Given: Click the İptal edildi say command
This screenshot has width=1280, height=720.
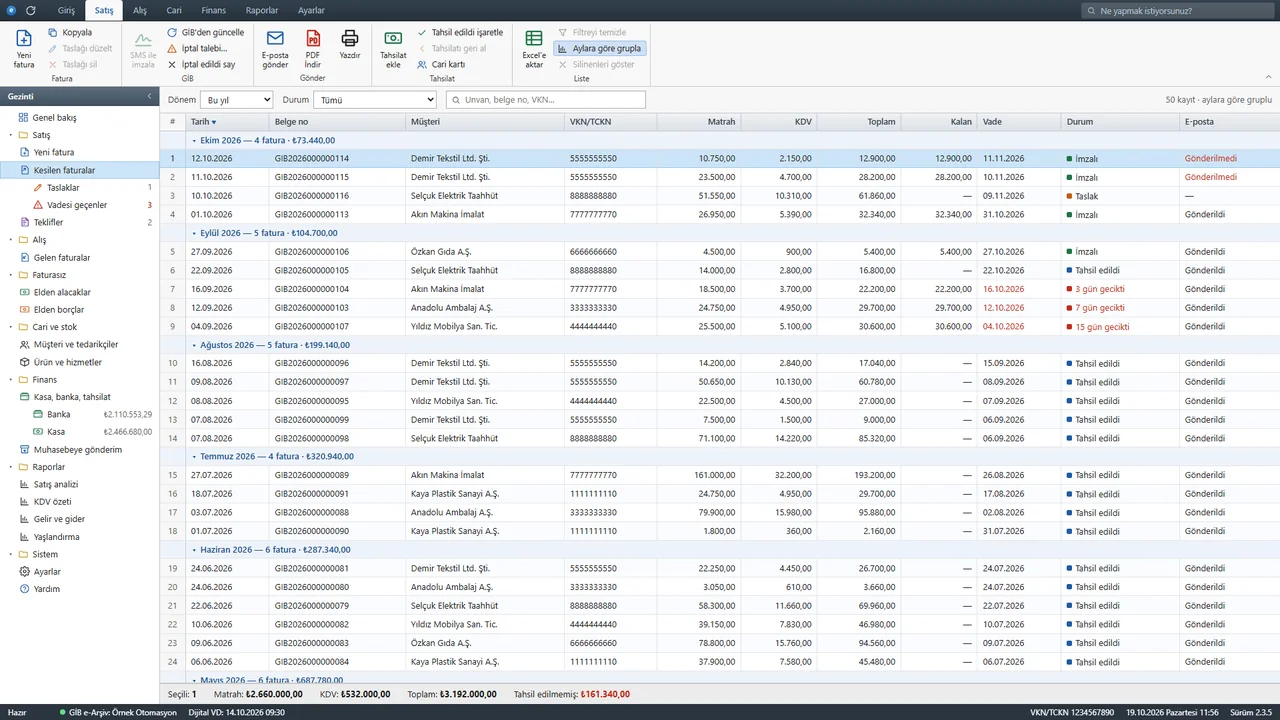Looking at the screenshot, I should [x=201, y=64].
